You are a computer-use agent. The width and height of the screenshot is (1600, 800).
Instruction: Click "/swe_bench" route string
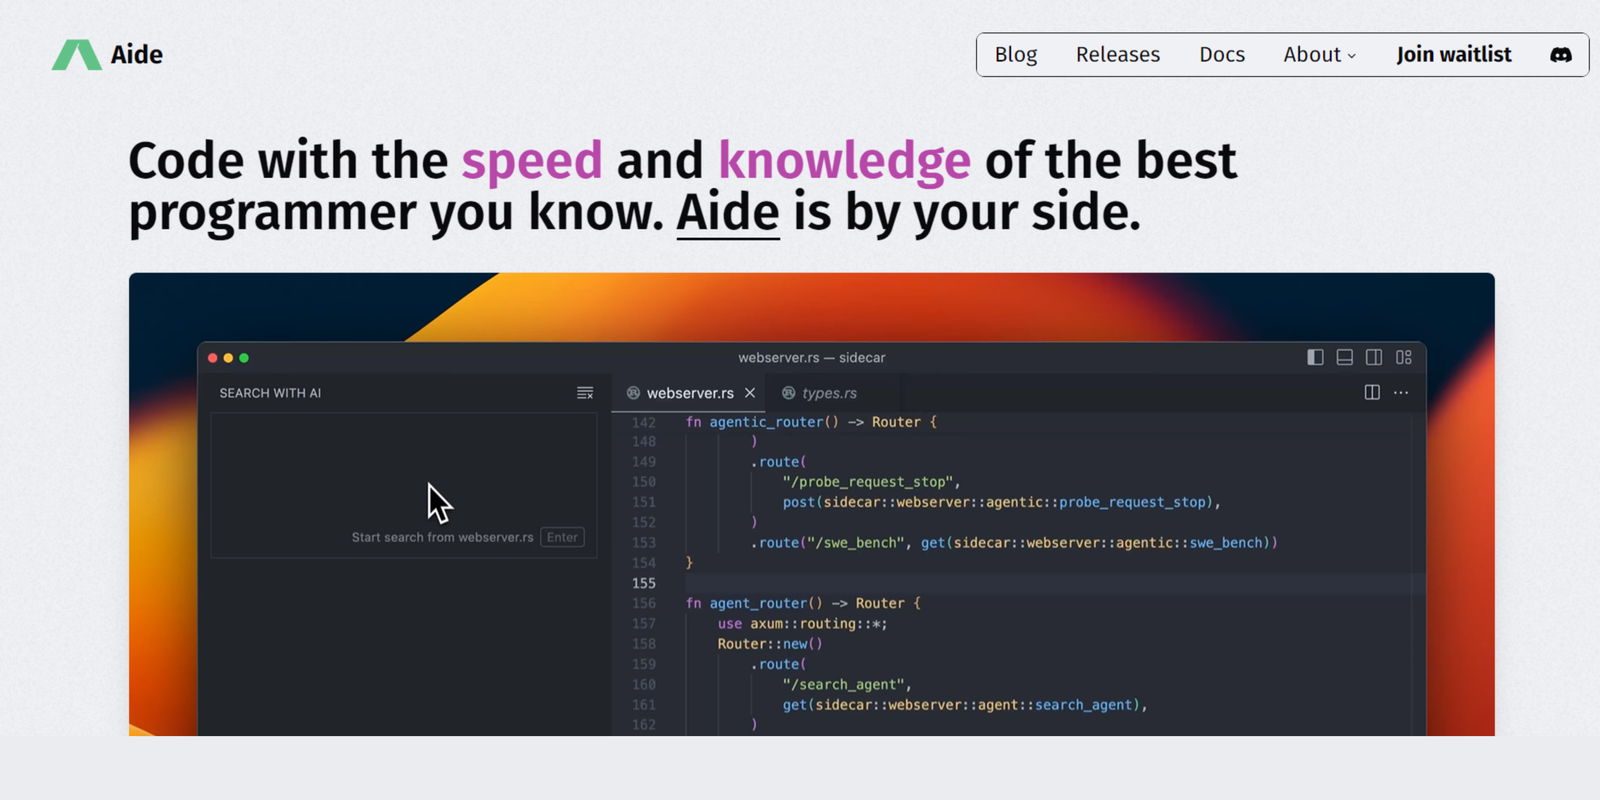[855, 543]
